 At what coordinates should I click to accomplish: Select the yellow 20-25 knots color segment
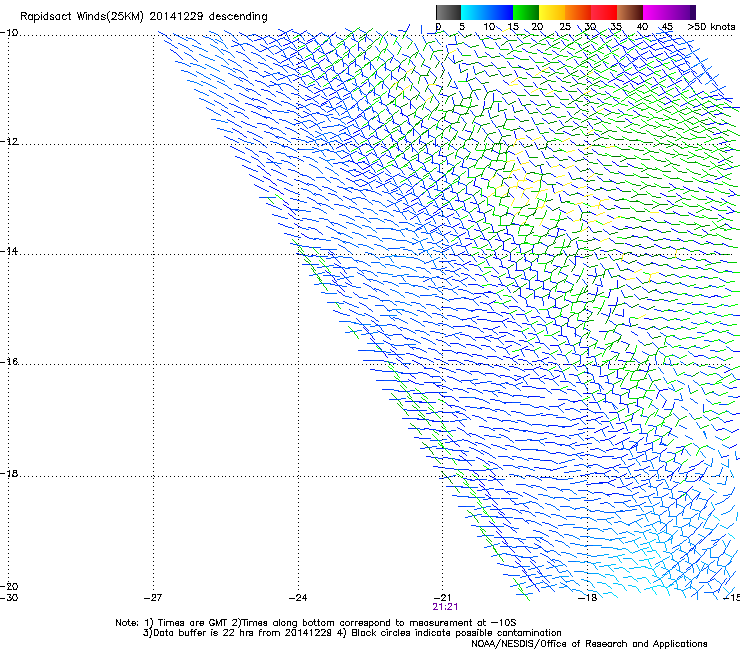click(x=552, y=12)
